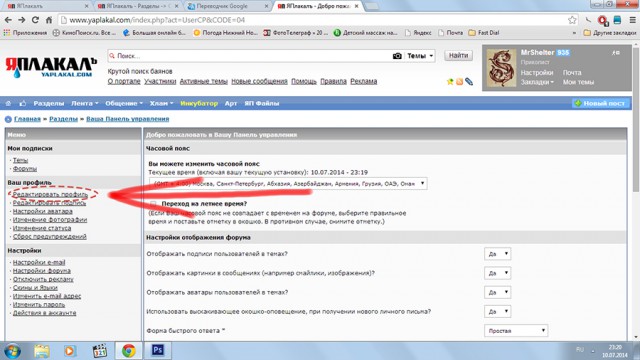
Task: Open the ЯП Файлы navbar item
Action: [262, 104]
